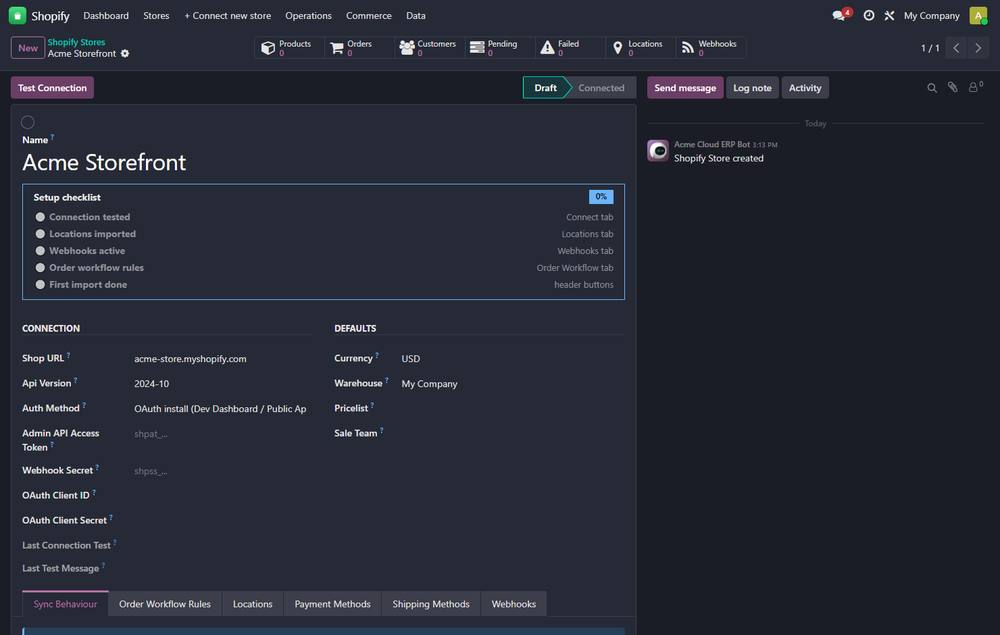This screenshot has width=1000, height=635.
Task: Open the Customers stat button
Action: [x=429, y=48]
